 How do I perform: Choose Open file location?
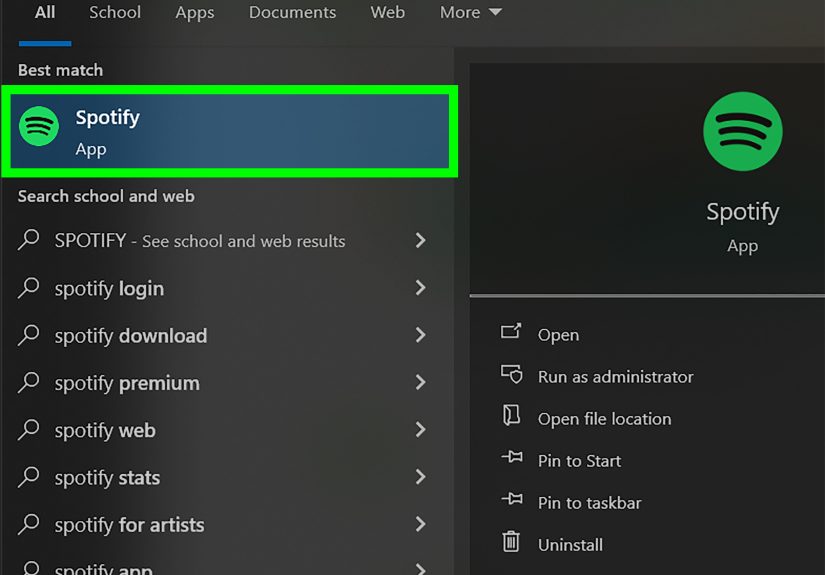click(x=605, y=419)
